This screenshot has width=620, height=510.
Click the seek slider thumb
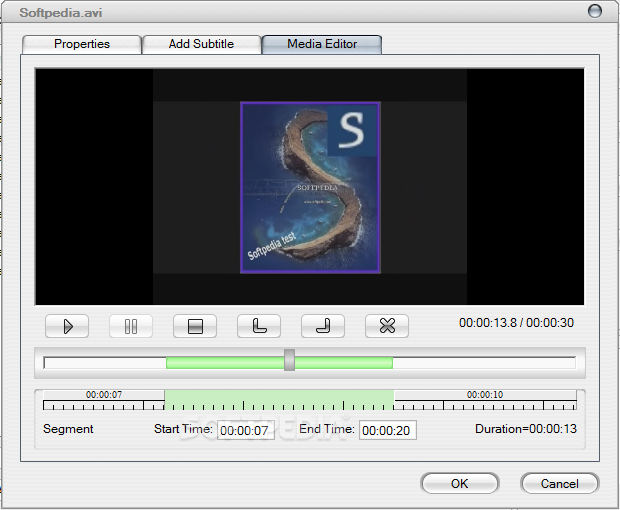(x=289, y=360)
